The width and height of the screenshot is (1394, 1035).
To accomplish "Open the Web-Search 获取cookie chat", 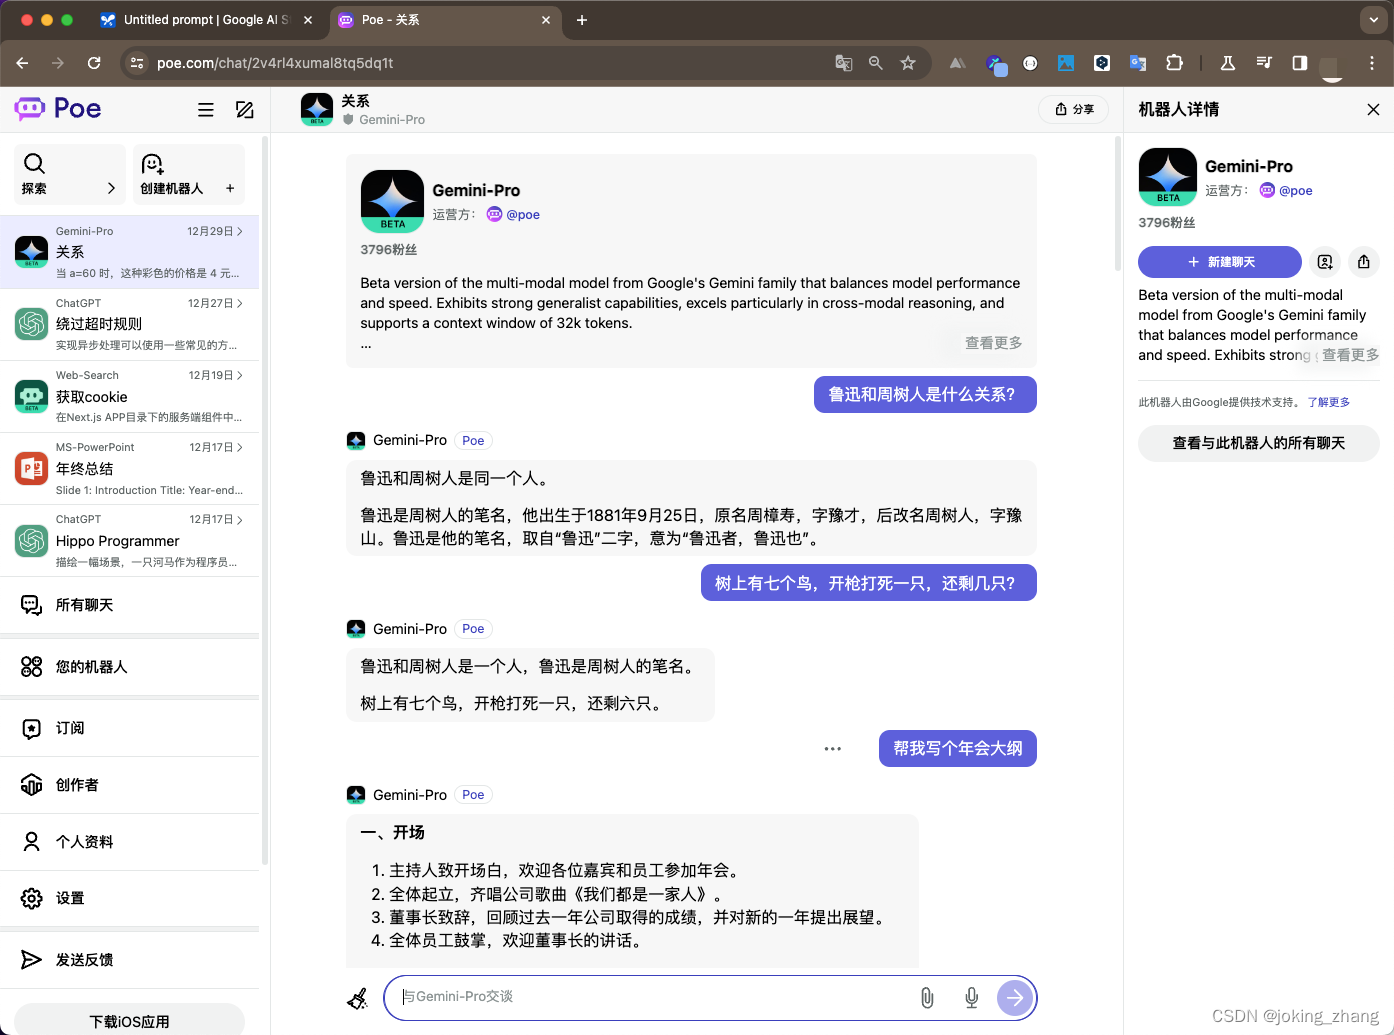I will click(130, 396).
